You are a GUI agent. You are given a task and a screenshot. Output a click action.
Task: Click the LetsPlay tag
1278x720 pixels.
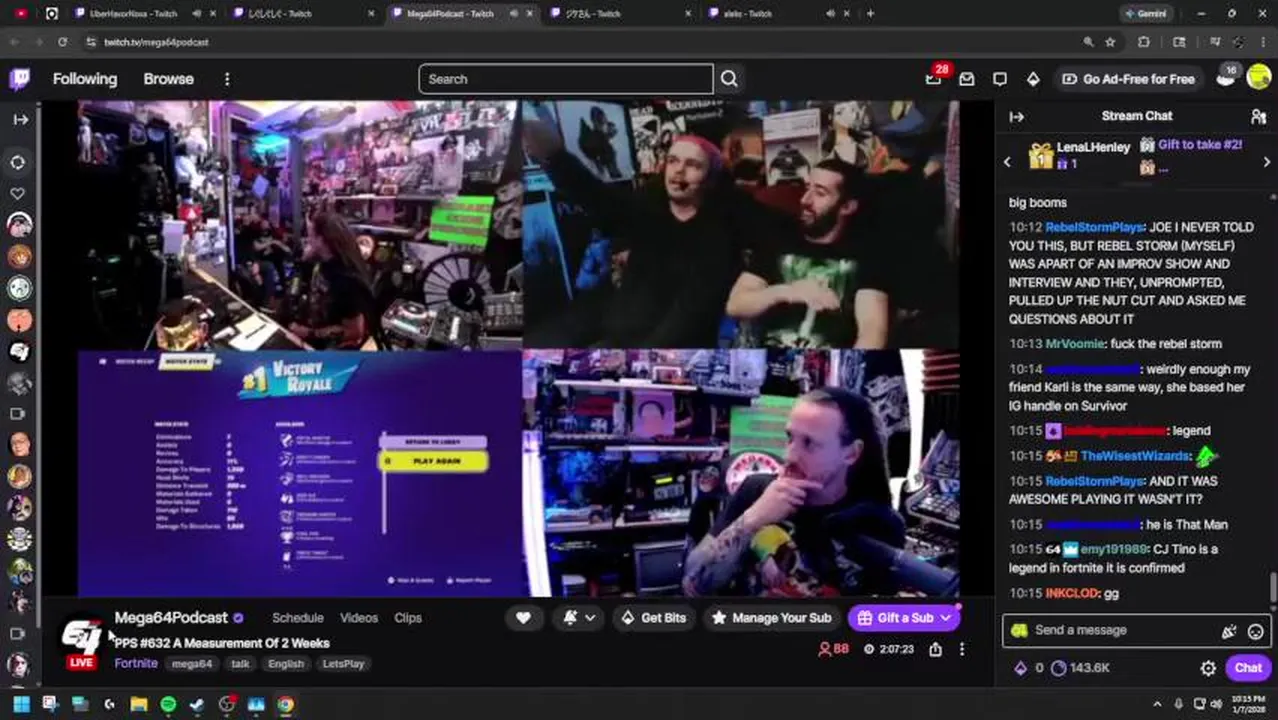click(343, 664)
